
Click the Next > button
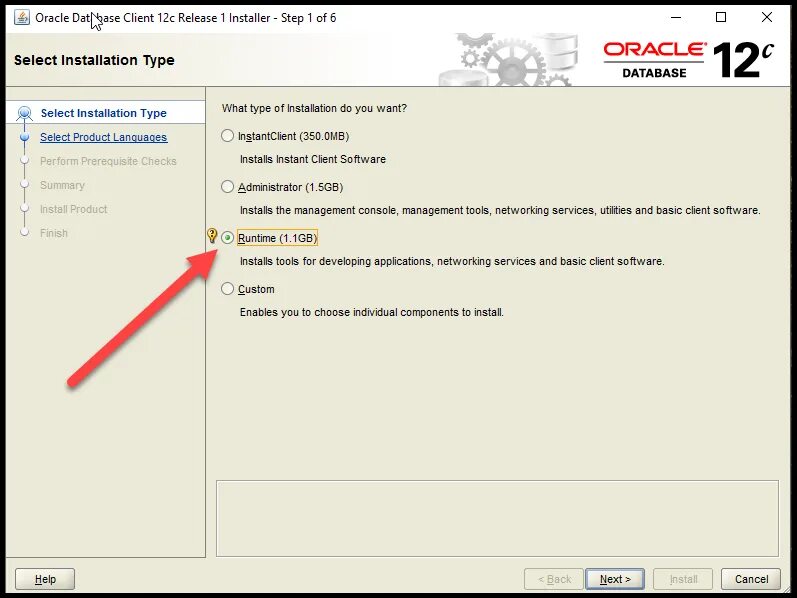click(615, 579)
